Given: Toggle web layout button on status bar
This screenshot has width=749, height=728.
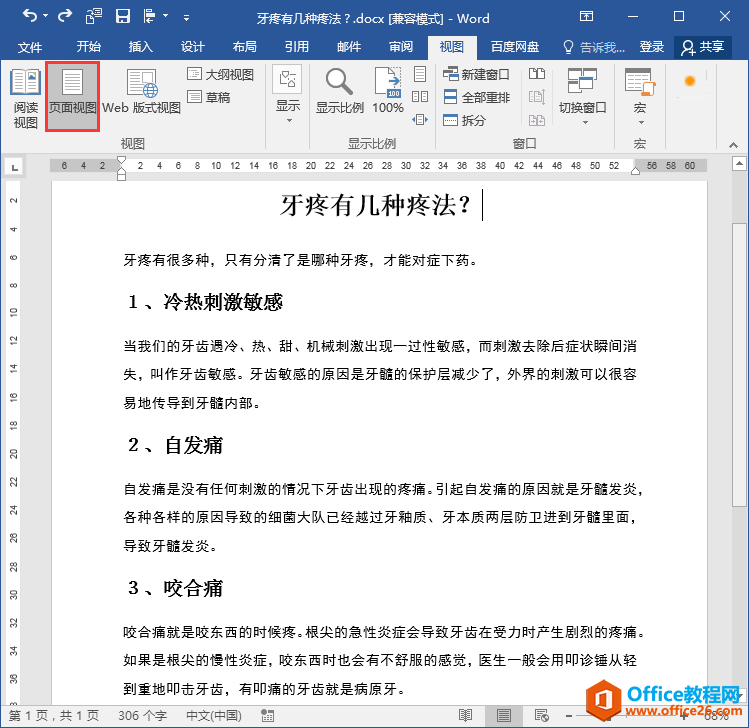Looking at the screenshot, I should (x=542, y=715).
